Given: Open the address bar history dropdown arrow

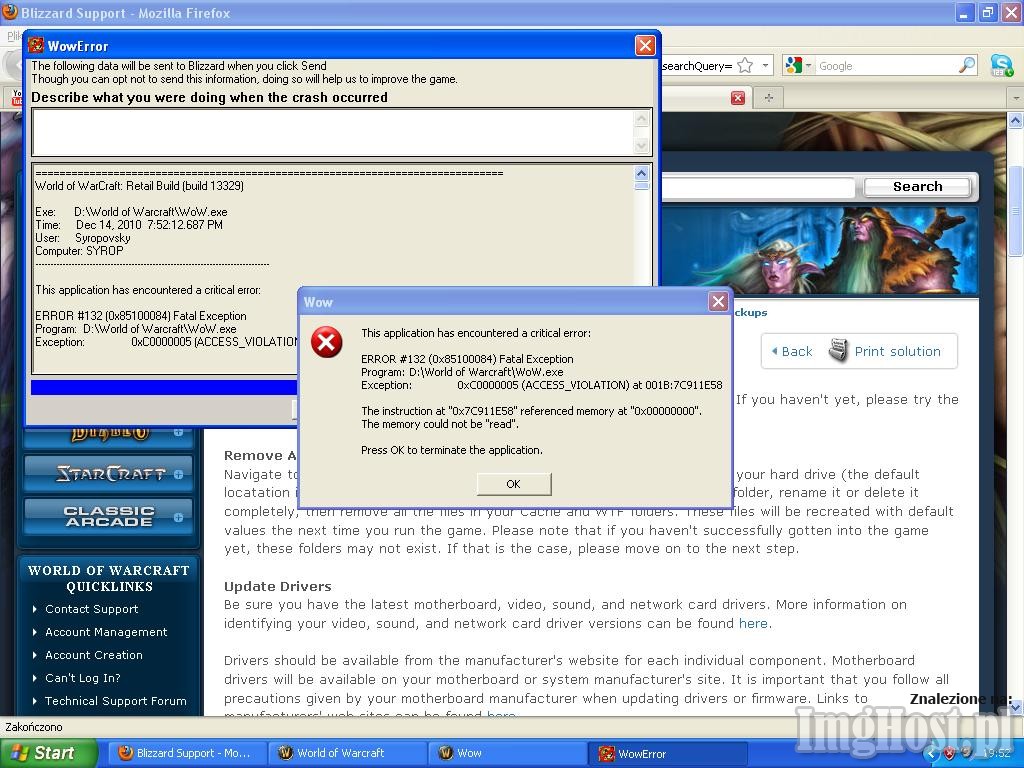Looking at the screenshot, I should click(765, 65).
